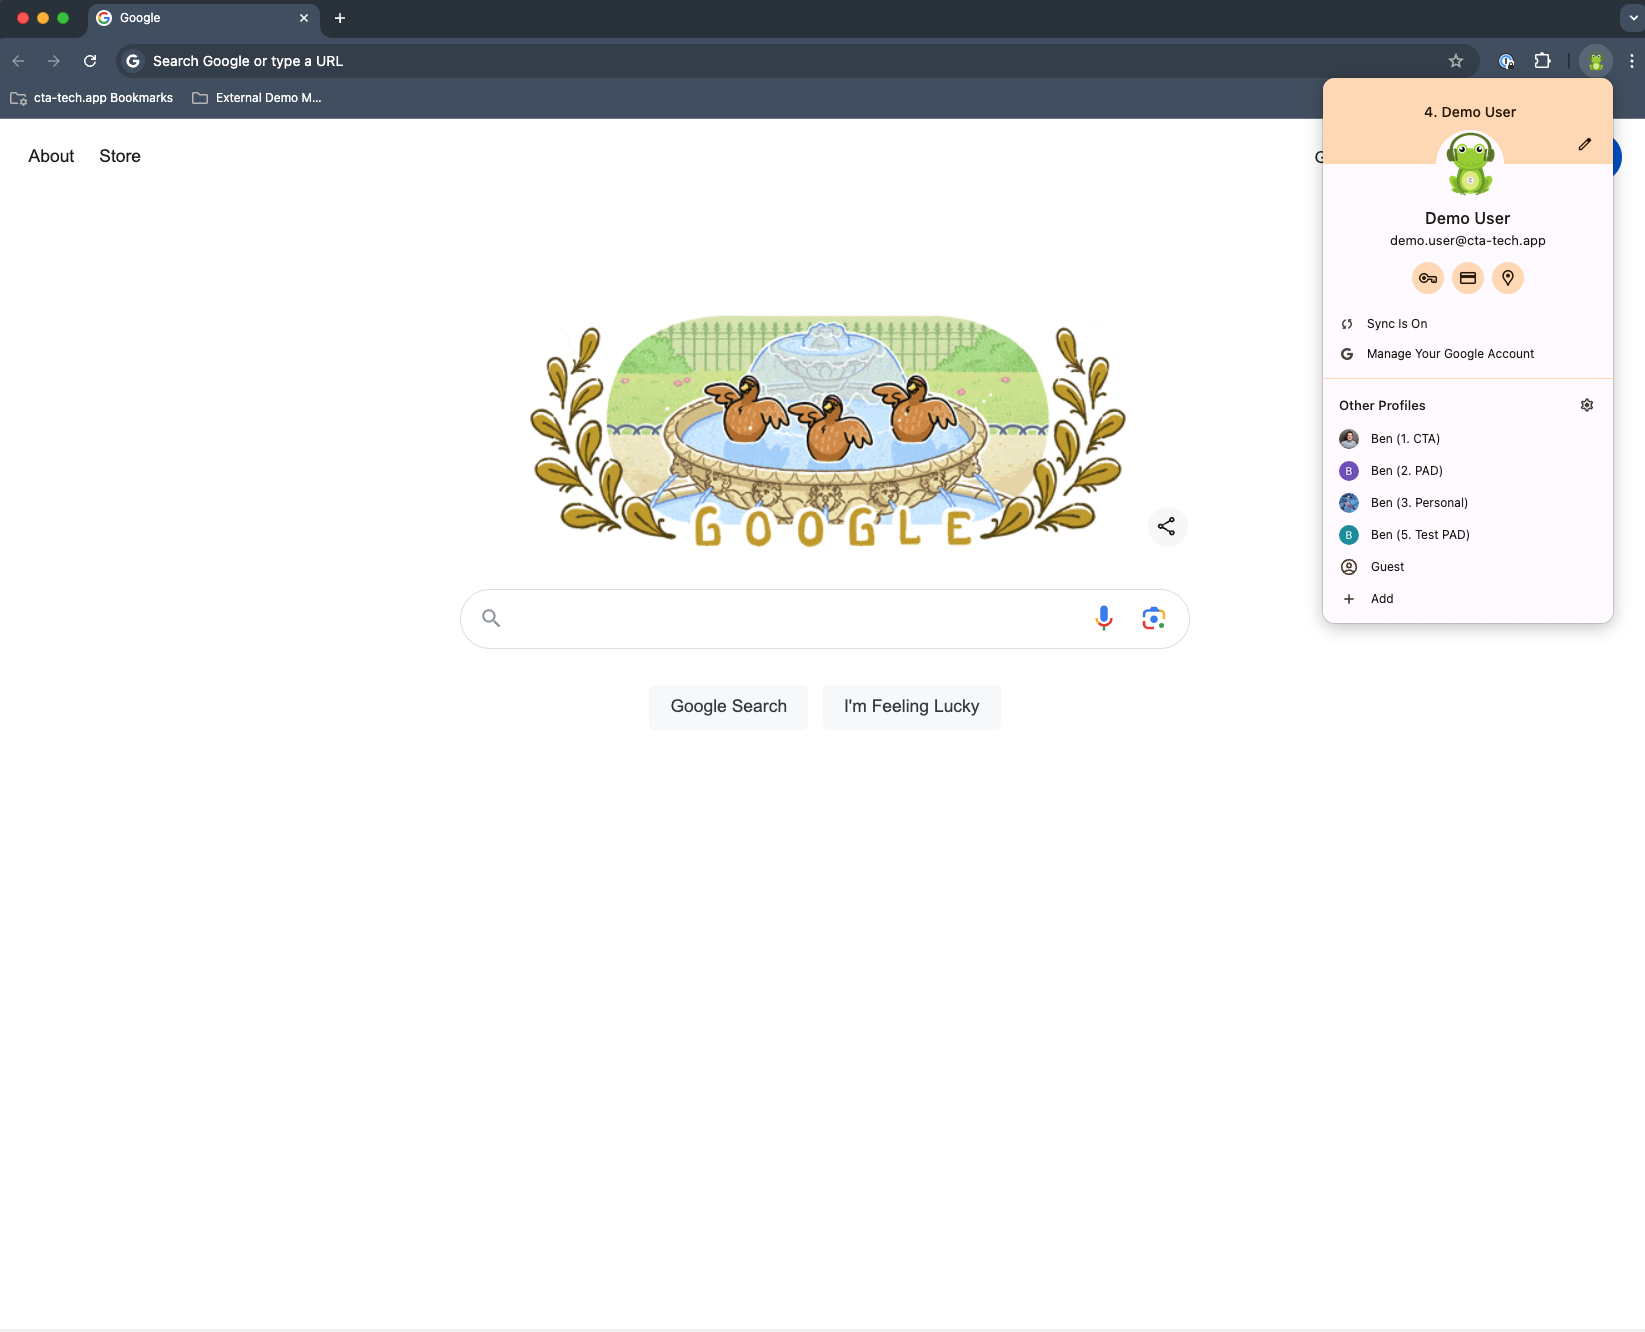Screen dimensions: 1645x1332
Task: Click the magnifier icon in search box
Action: click(x=491, y=618)
